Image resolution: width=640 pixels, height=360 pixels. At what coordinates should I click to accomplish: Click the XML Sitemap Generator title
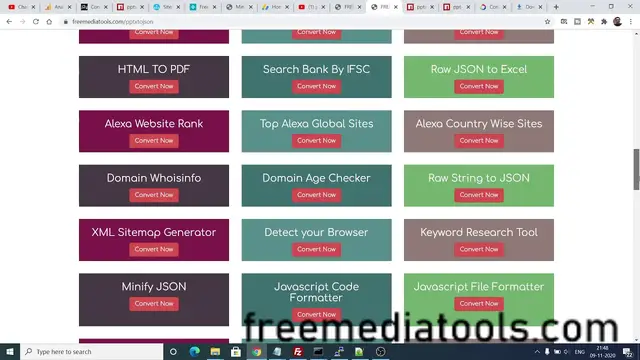click(x=154, y=232)
